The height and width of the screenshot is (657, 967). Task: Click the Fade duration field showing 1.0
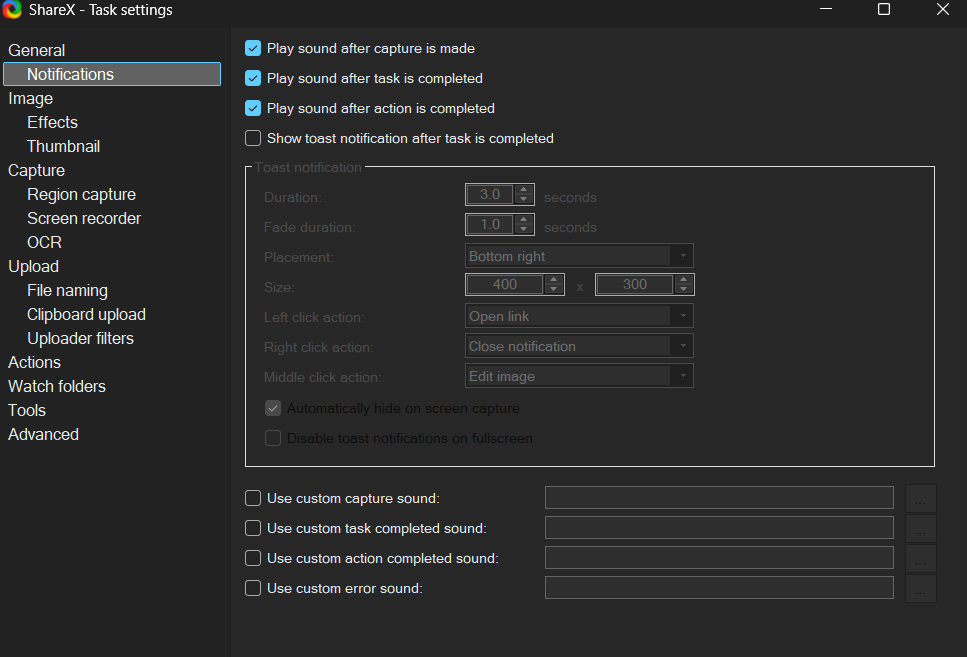490,225
